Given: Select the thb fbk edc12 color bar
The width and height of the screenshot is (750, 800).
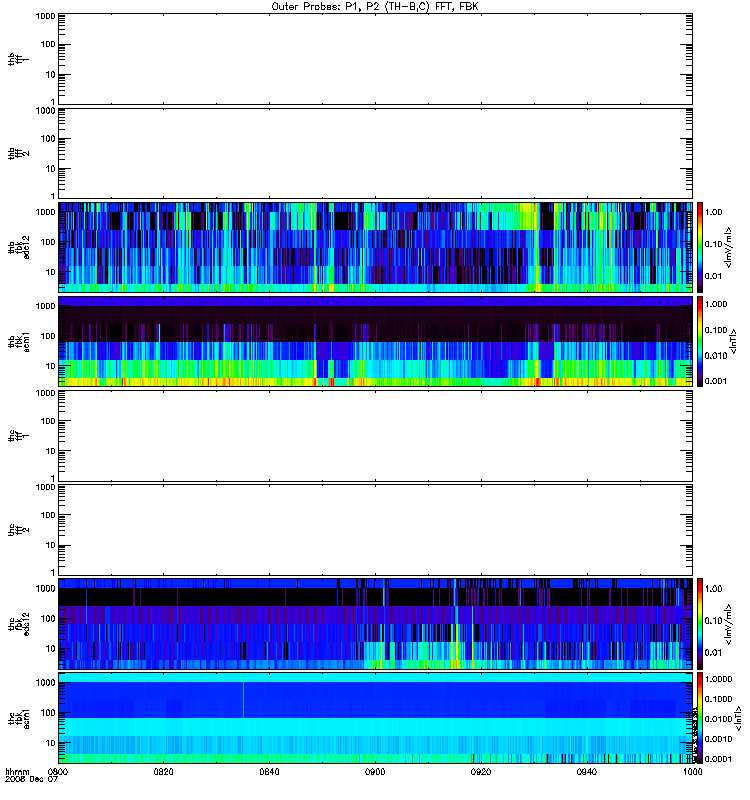Looking at the screenshot, I should tap(700, 247).
